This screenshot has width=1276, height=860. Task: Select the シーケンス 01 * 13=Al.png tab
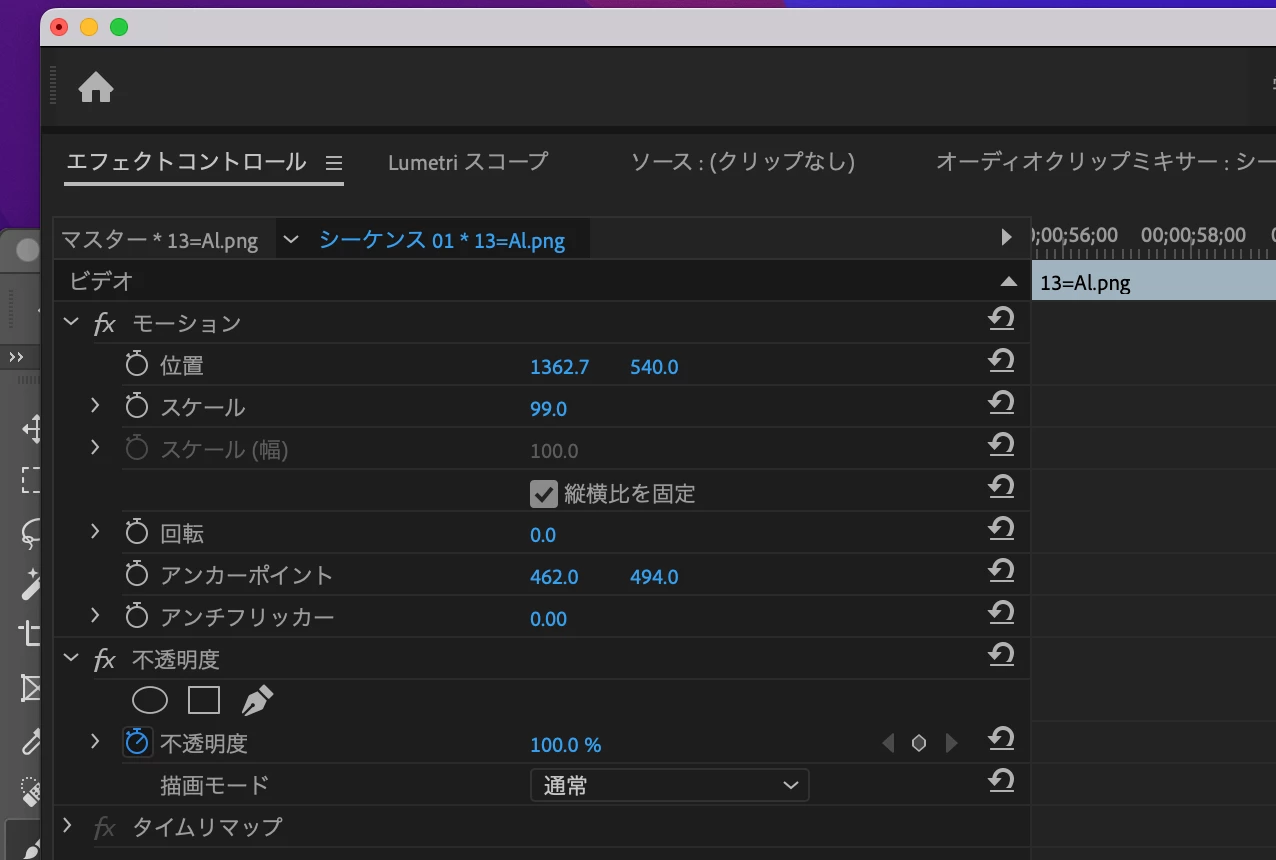tap(442, 241)
